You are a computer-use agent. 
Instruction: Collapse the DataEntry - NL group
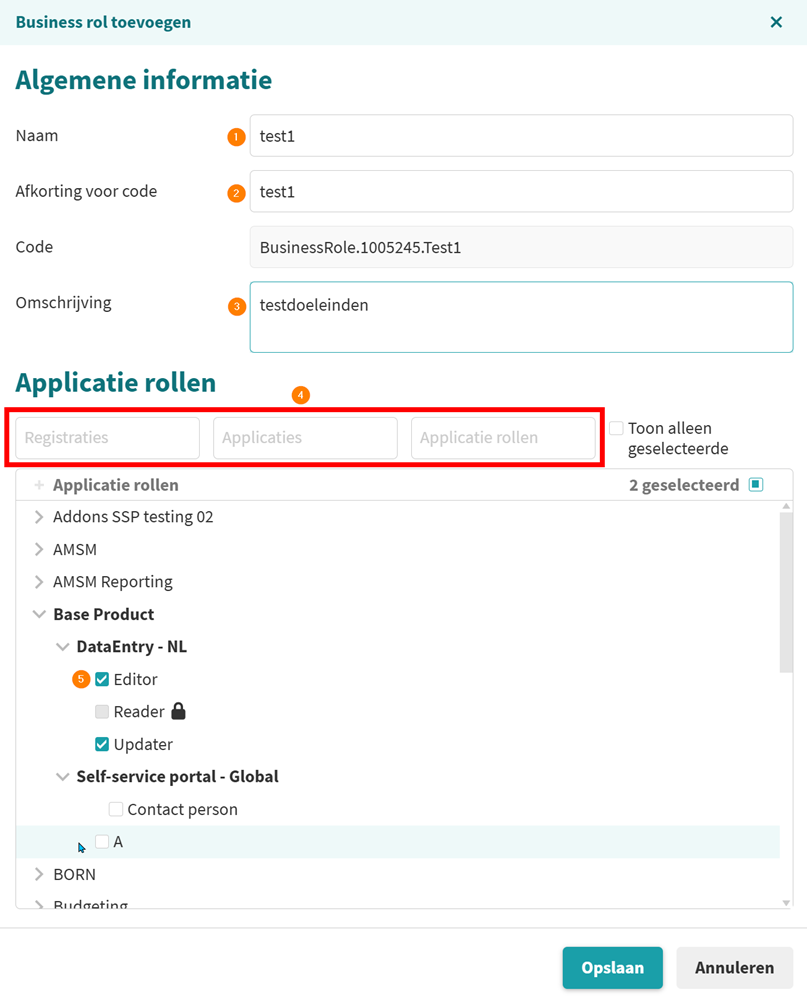pyautogui.click(x=62, y=647)
